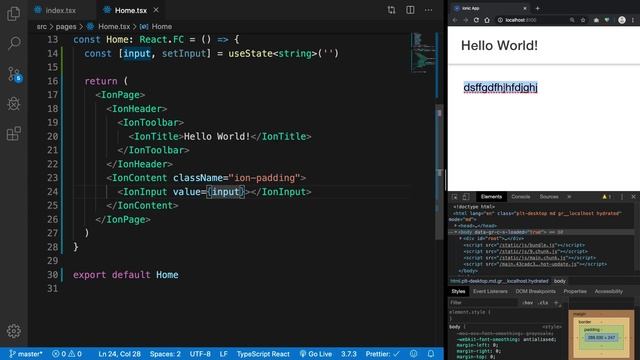Open the Event Listeners pane tab
This screenshot has width=640, height=360.
click(490, 291)
